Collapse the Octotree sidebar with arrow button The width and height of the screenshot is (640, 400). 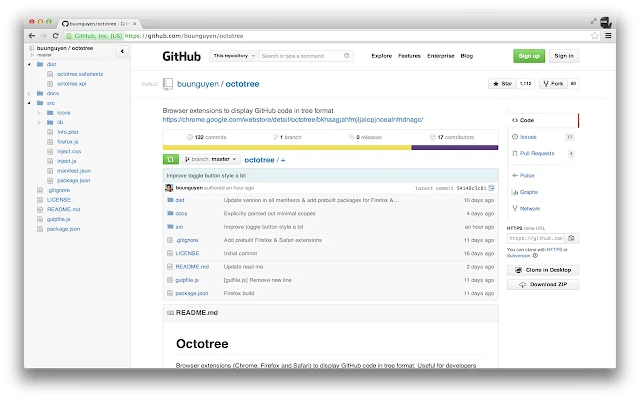pyautogui.click(x=122, y=51)
